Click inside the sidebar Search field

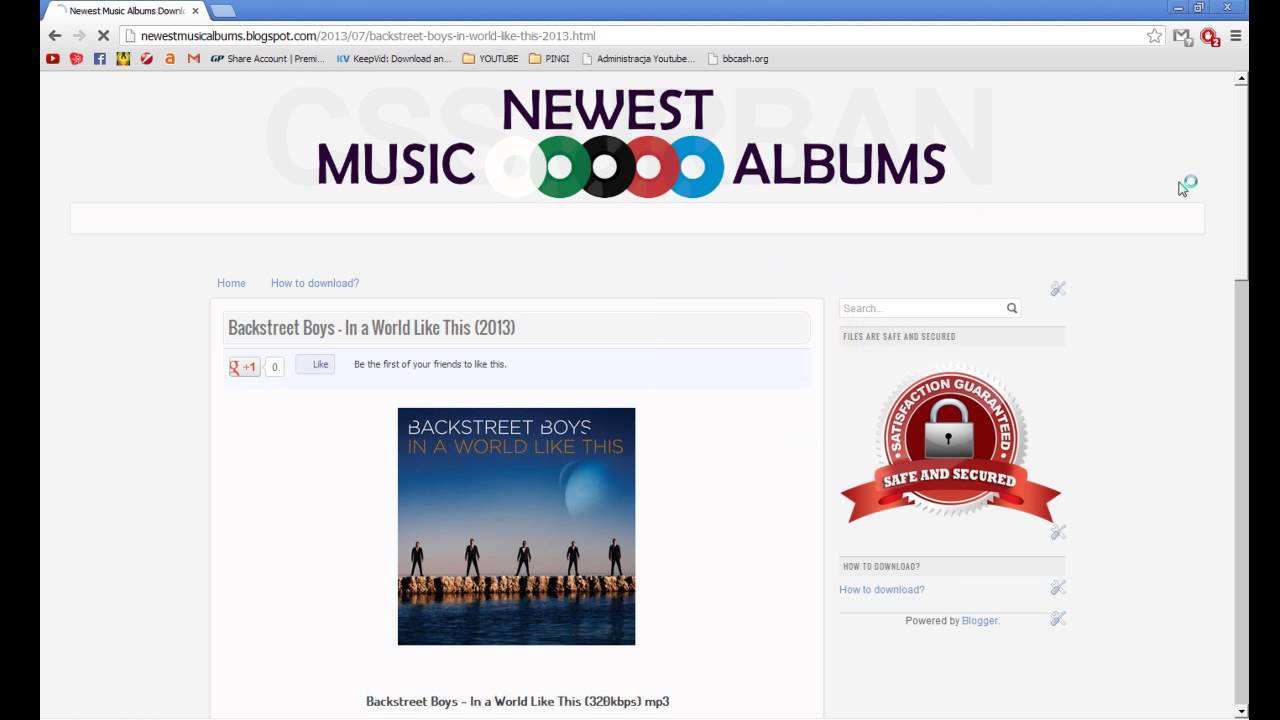[x=922, y=308]
